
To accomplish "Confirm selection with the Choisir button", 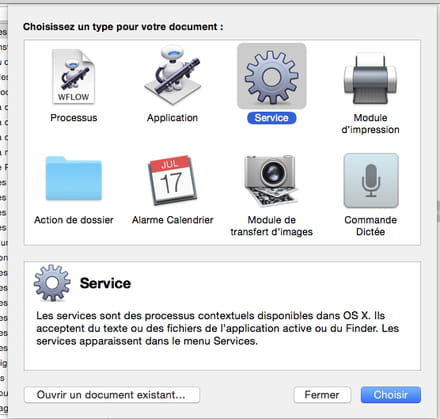I will point(391,395).
